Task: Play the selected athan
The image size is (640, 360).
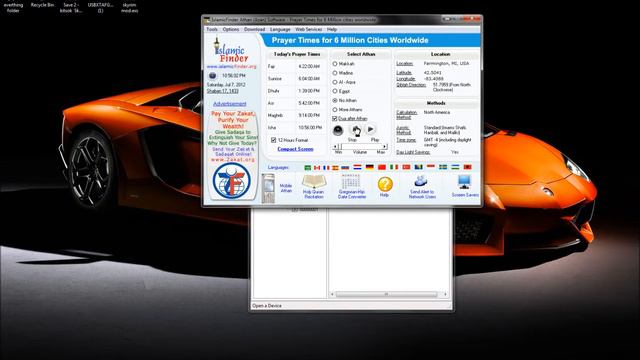Action: (371, 129)
